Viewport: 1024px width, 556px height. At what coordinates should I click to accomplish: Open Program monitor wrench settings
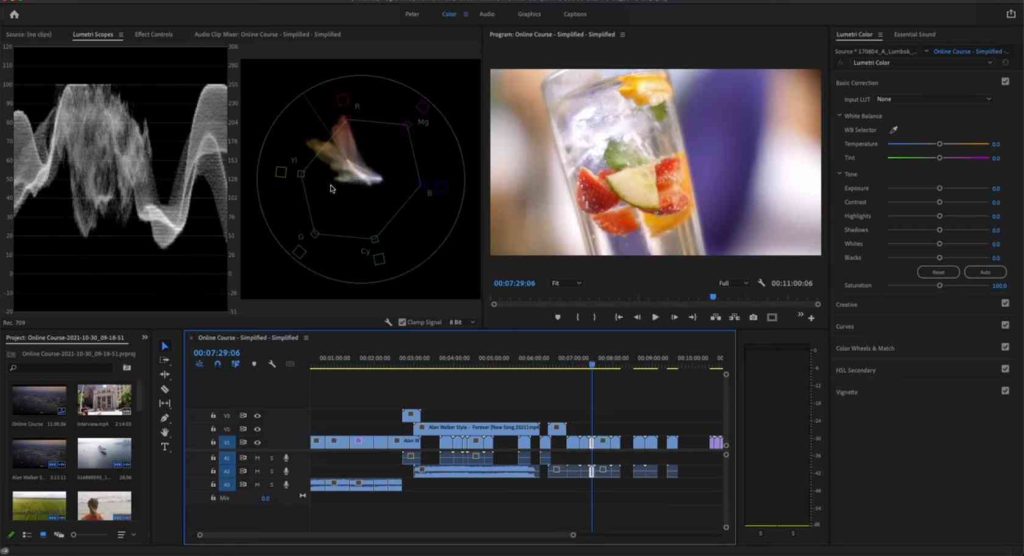(x=761, y=283)
